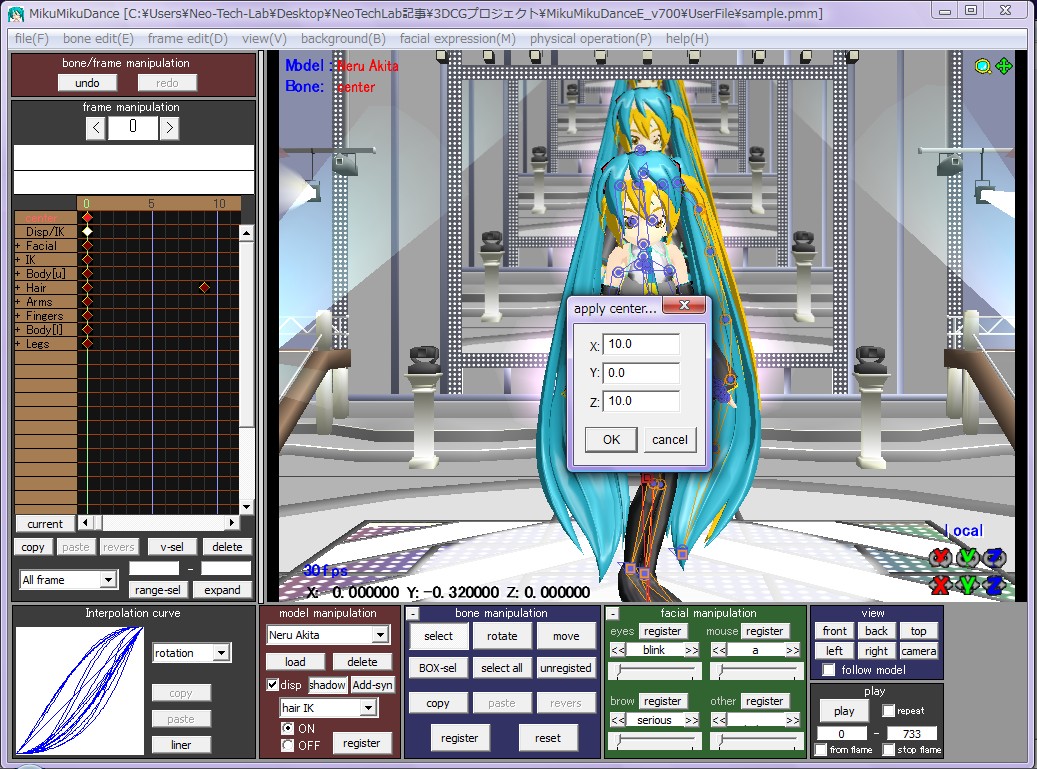Viewport: 1037px width, 769px height.
Task: Click the Y-axis move handle icon
Action: pos(967,585)
